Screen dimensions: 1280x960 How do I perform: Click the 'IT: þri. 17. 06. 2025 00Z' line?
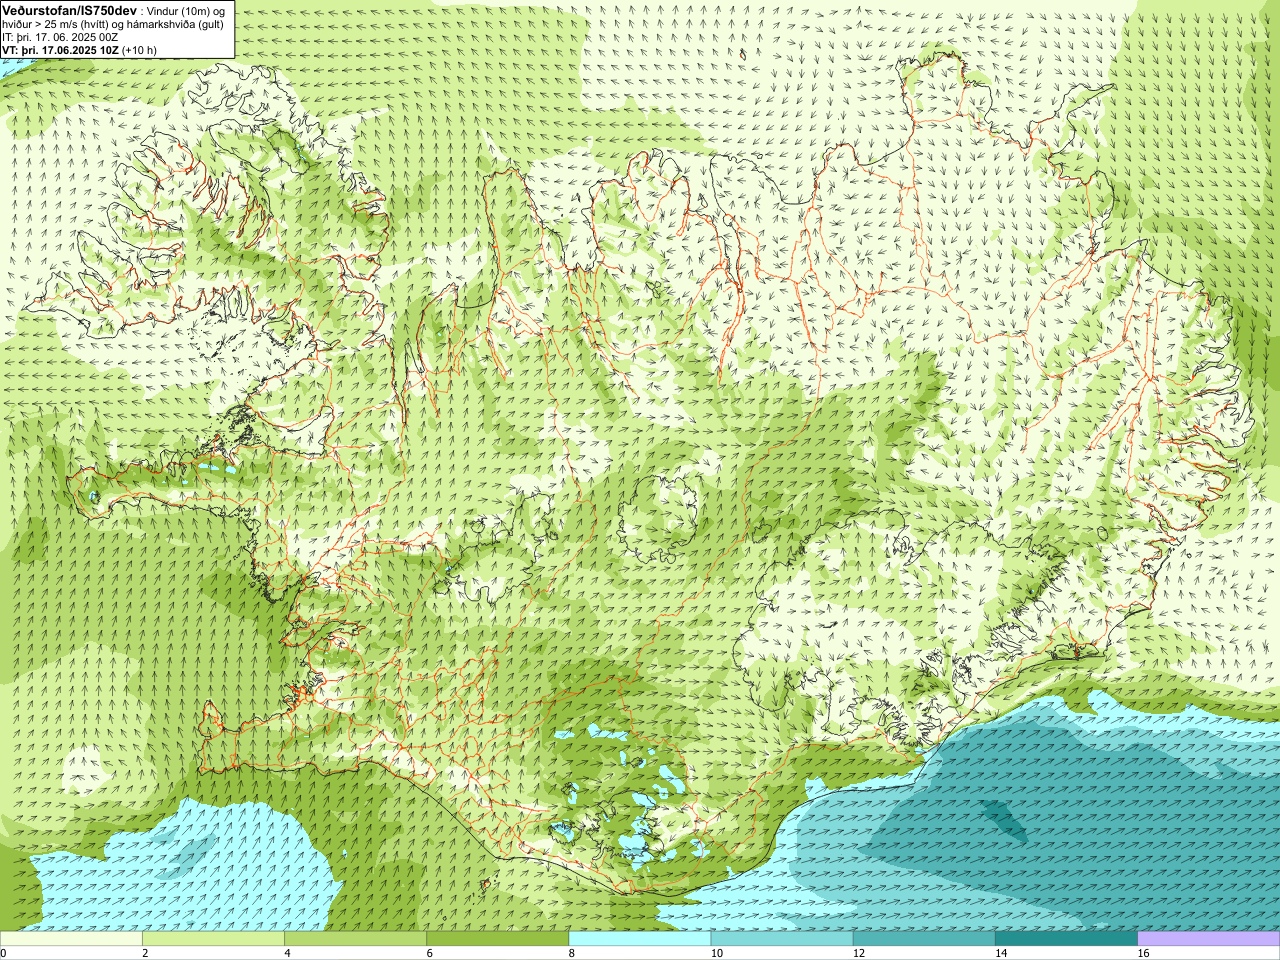point(60,36)
